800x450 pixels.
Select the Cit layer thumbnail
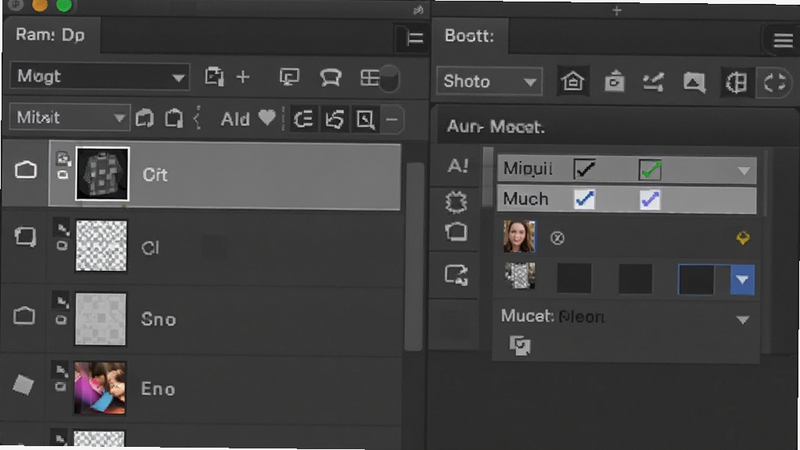coord(102,174)
